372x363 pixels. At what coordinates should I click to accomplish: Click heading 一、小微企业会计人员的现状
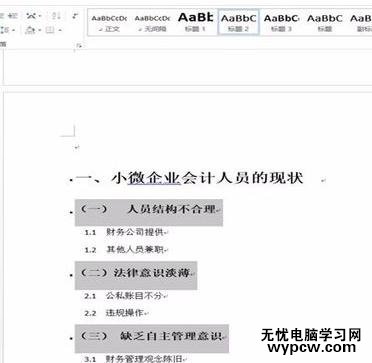[190, 178]
